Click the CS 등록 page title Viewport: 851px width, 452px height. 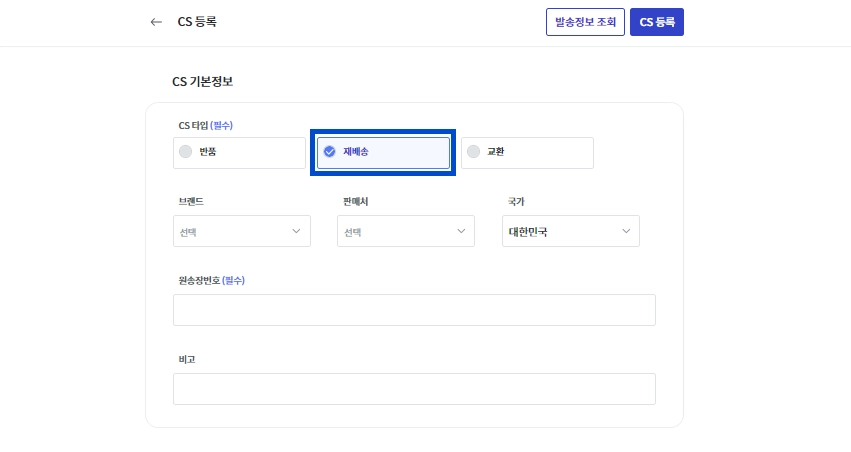tap(197, 22)
